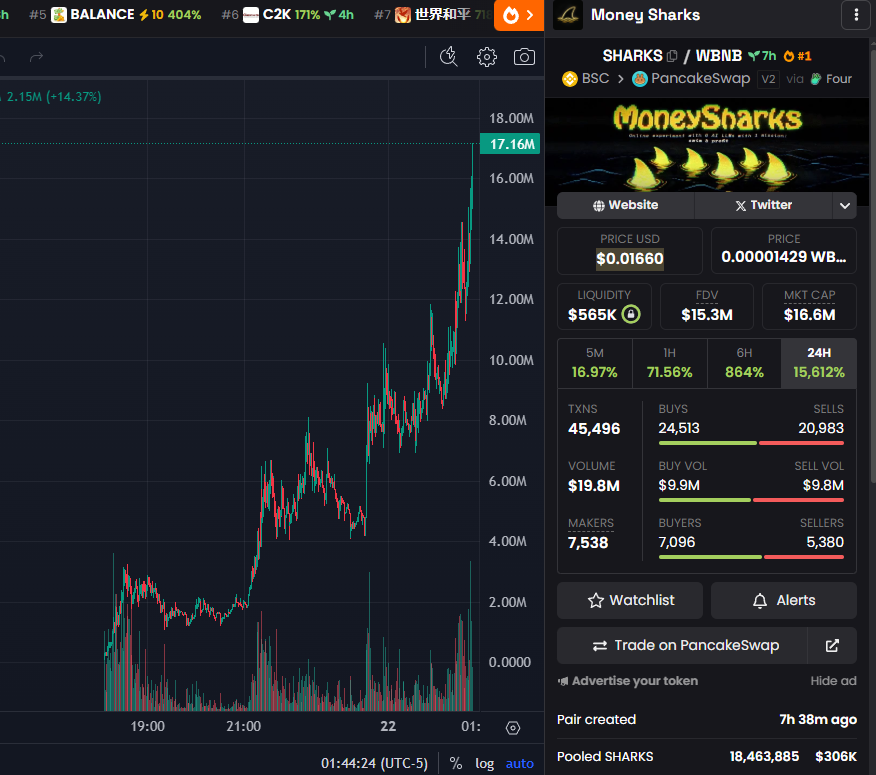The image size is (876, 775).
Task: Click the FDV $15.3M box
Action: point(707,306)
